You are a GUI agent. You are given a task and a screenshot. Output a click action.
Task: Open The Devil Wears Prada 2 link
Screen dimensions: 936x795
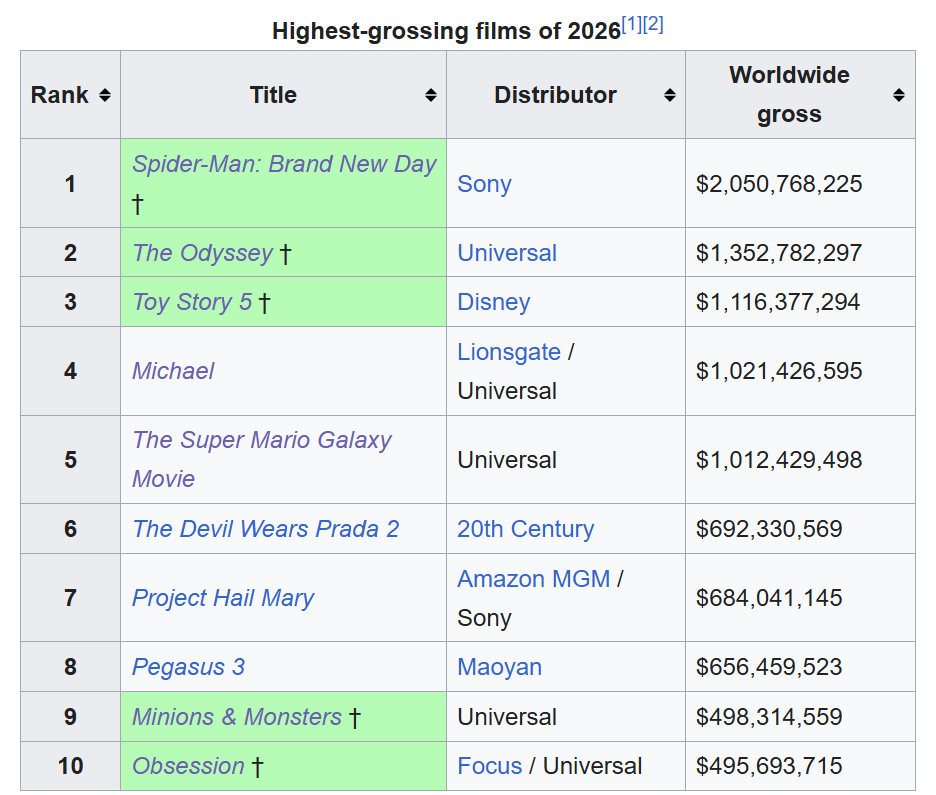[x=266, y=529]
